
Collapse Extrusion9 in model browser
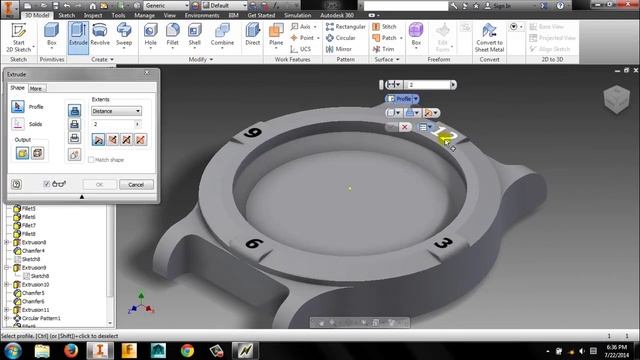pos(7,268)
